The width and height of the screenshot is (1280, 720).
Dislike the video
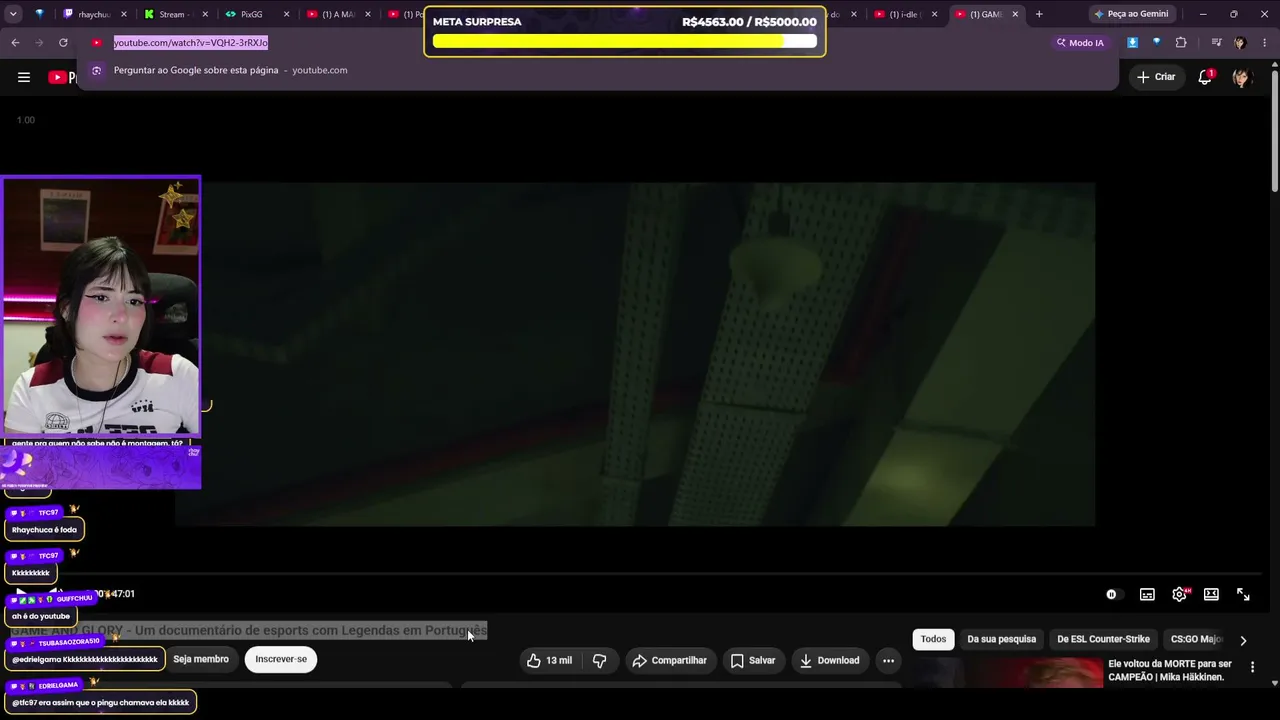[x=599, y=660]
